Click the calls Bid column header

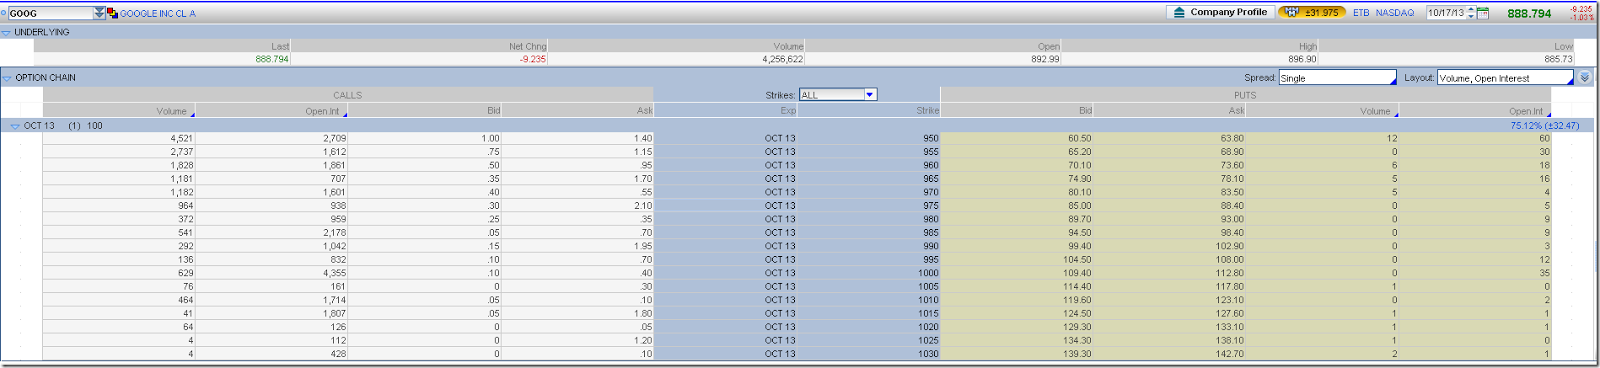click(x=494, y=110)
